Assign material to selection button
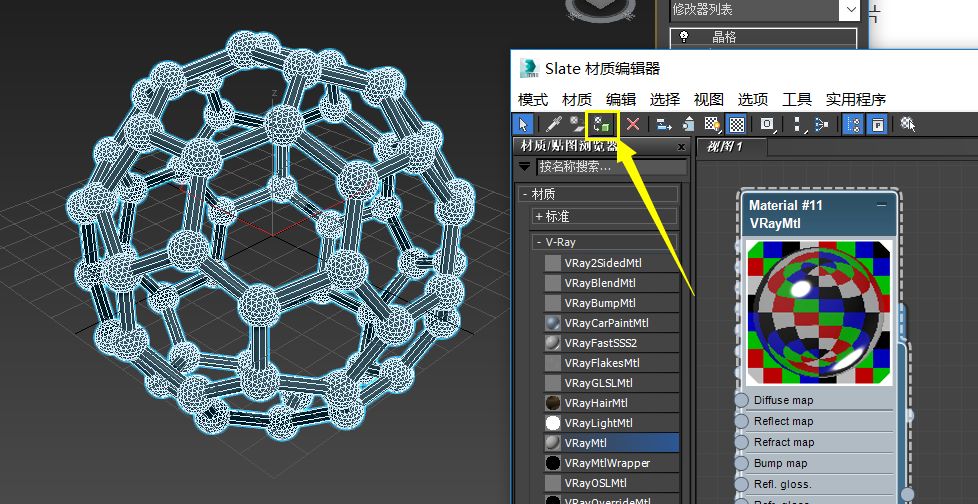This screenshot has width=978, height=504. pyautogui.click(x=603, y=124)
